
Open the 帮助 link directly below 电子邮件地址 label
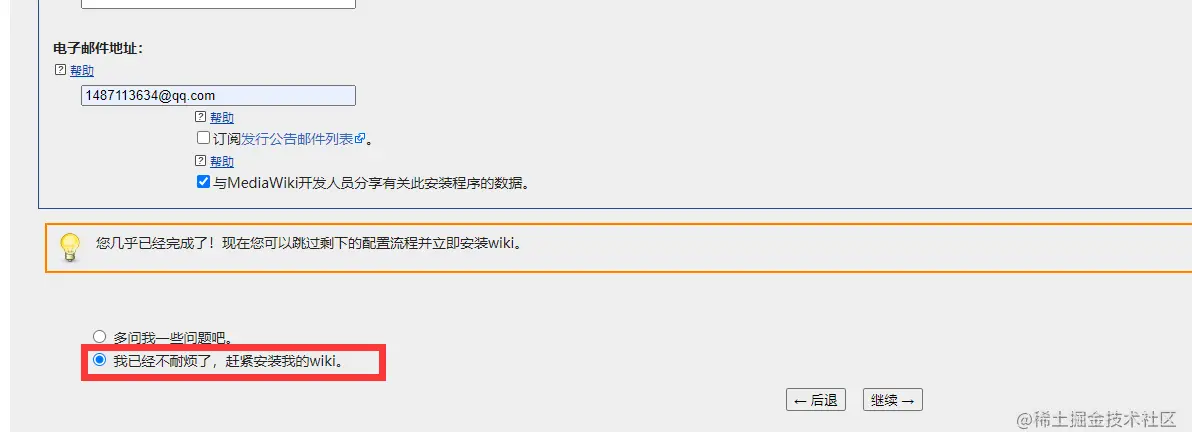82,71
